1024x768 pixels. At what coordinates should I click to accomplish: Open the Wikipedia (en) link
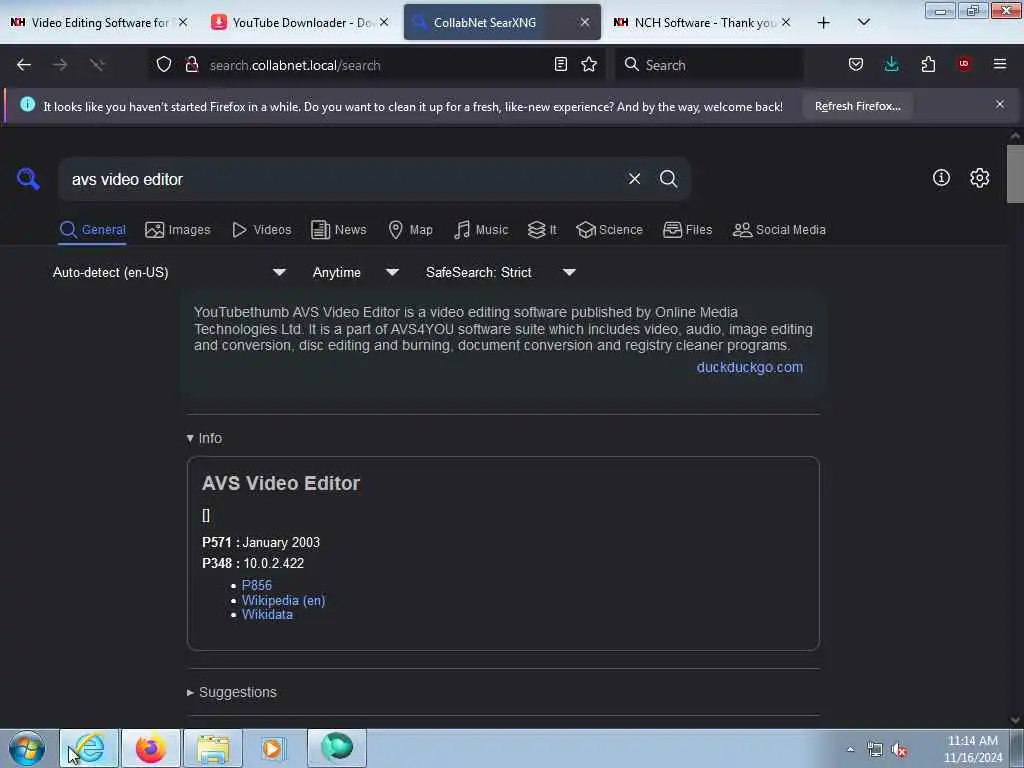coord(283,600)
